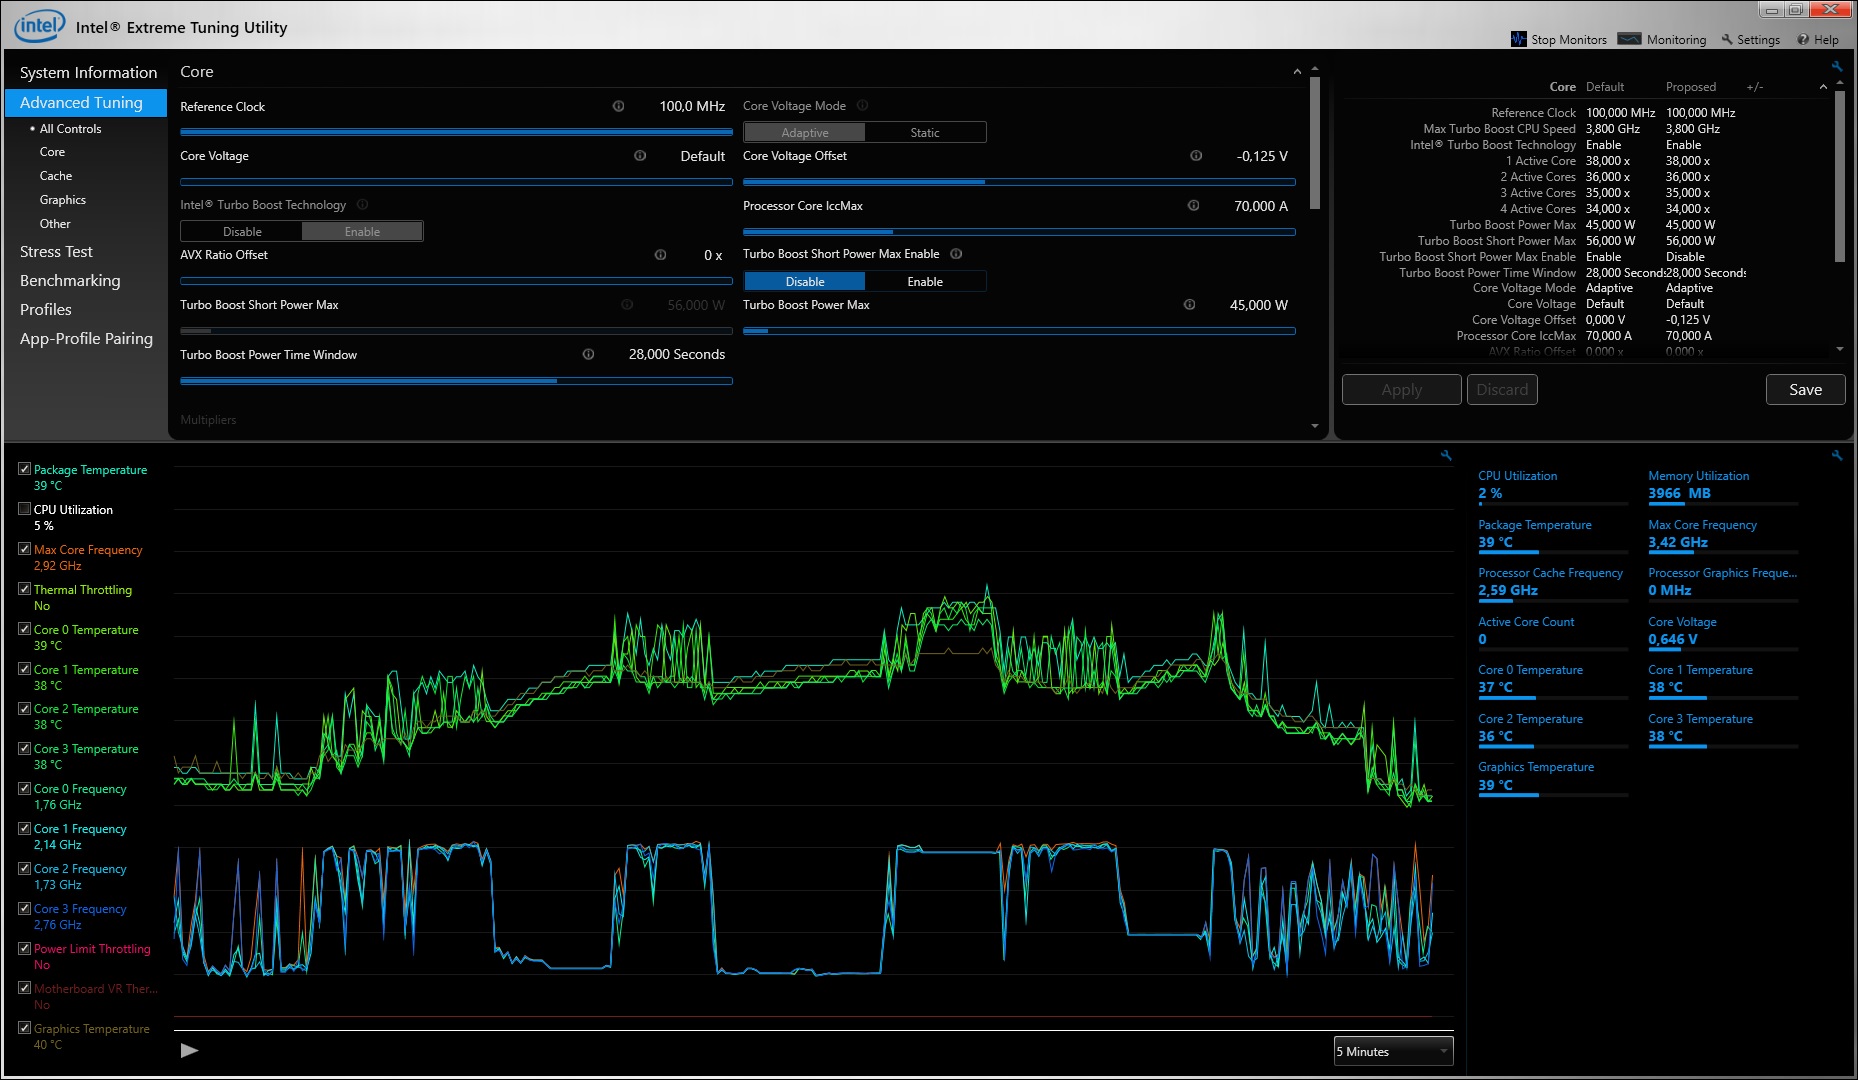Click Processor Core IccMax info icon
The height and width of the screenshot is (1080, 1858).
tap(1193, 206)
